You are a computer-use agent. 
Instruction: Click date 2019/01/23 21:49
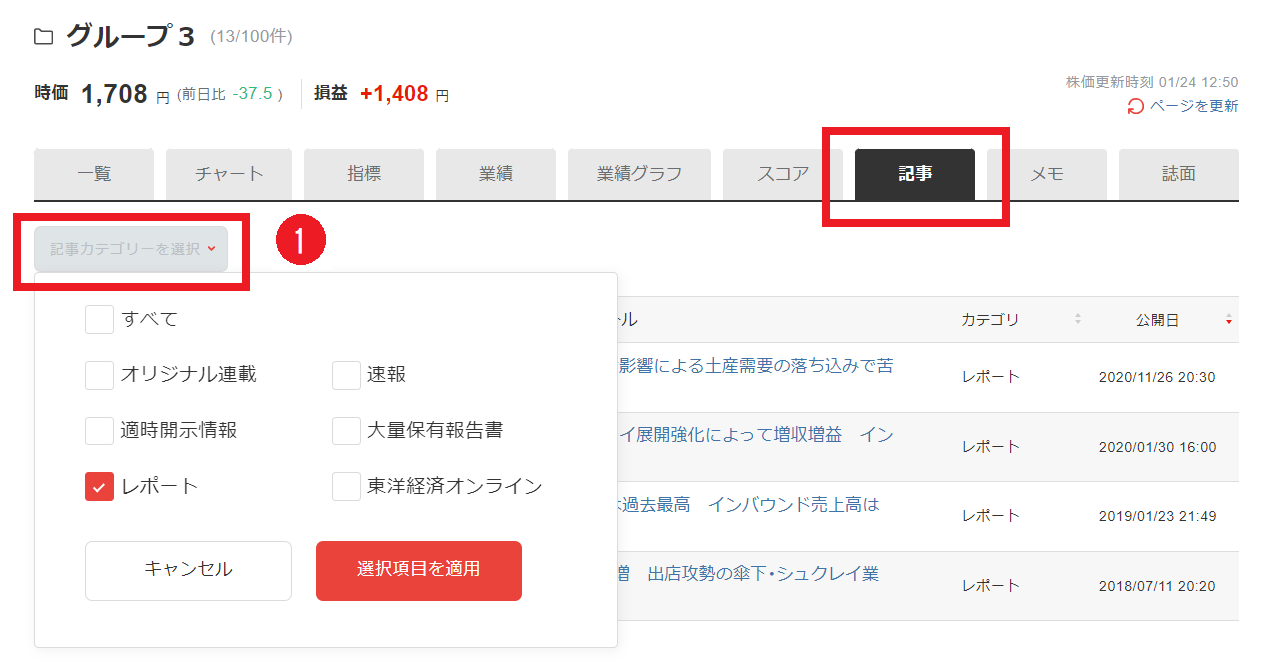click(x=1157, y=516)
